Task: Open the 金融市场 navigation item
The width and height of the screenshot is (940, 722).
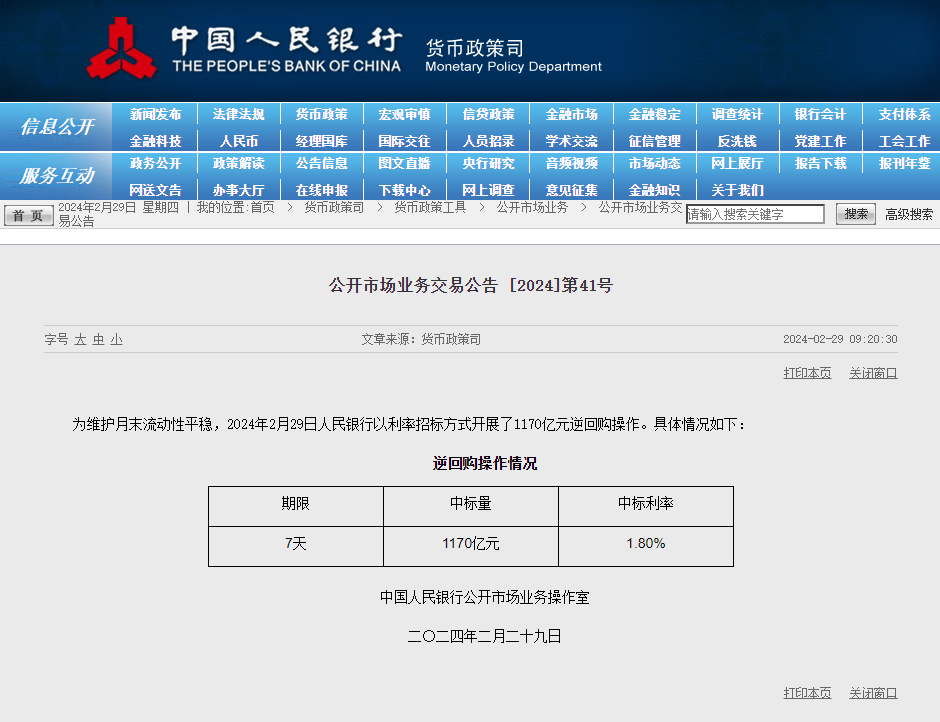Action: pyautogui.click(x=571, y=115)
